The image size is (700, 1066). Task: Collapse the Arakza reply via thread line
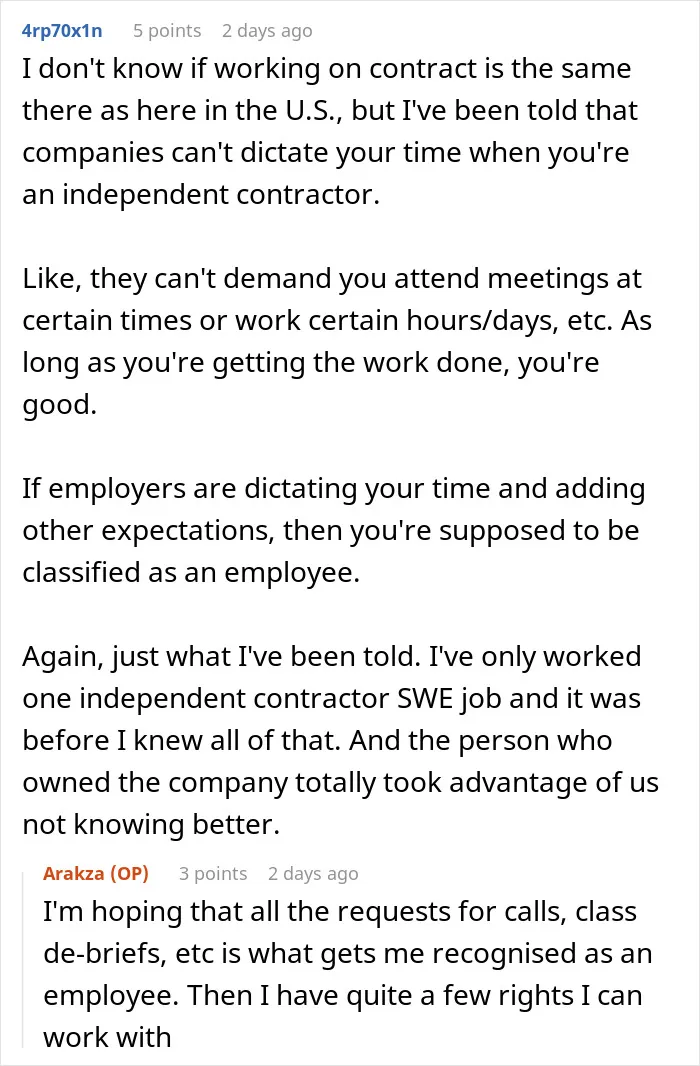click(24, 959)
